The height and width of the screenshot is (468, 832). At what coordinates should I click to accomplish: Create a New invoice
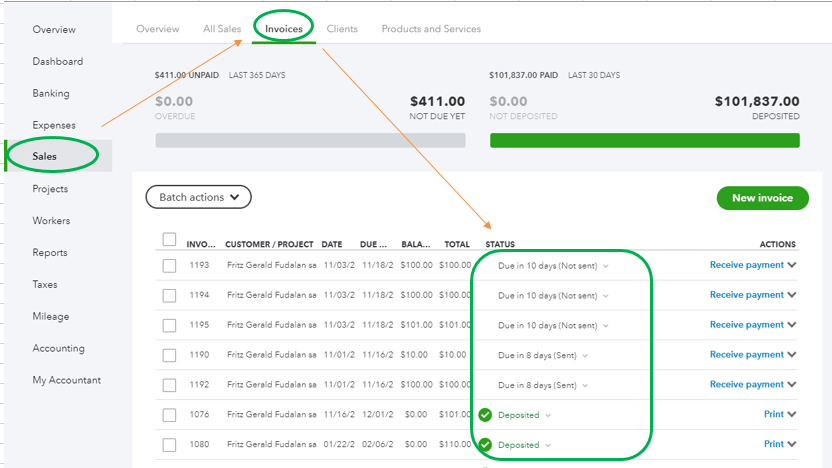click(762, 198)
